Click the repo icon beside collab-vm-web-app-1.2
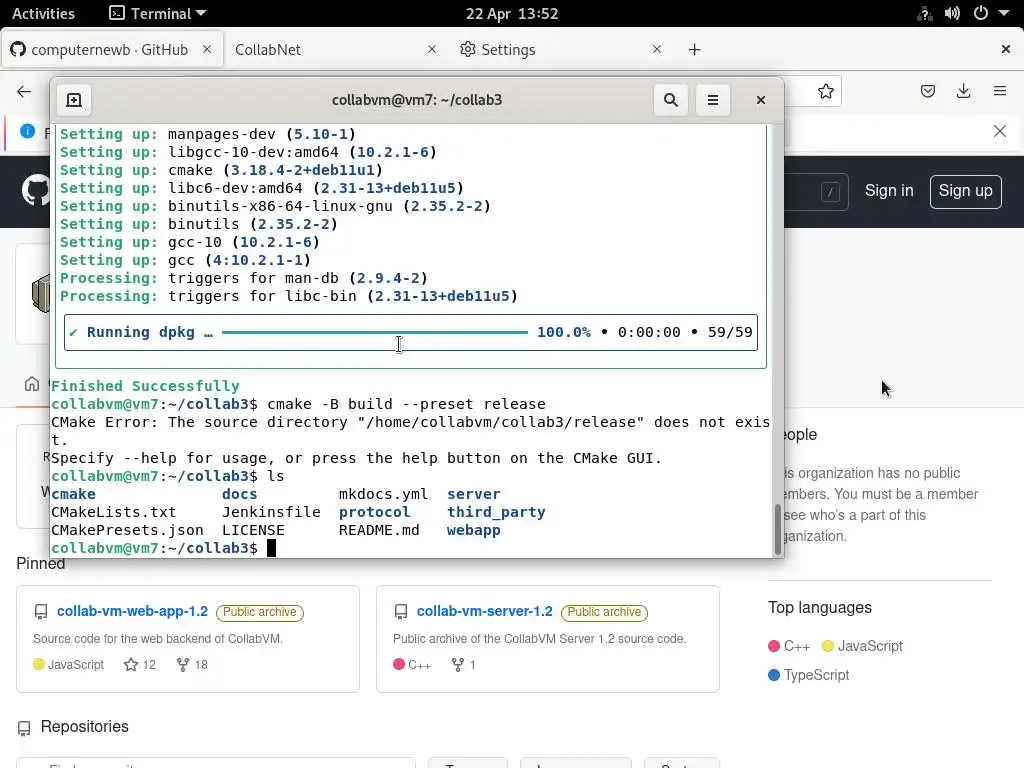This screenshot has width=1024, height=768. 40,612
